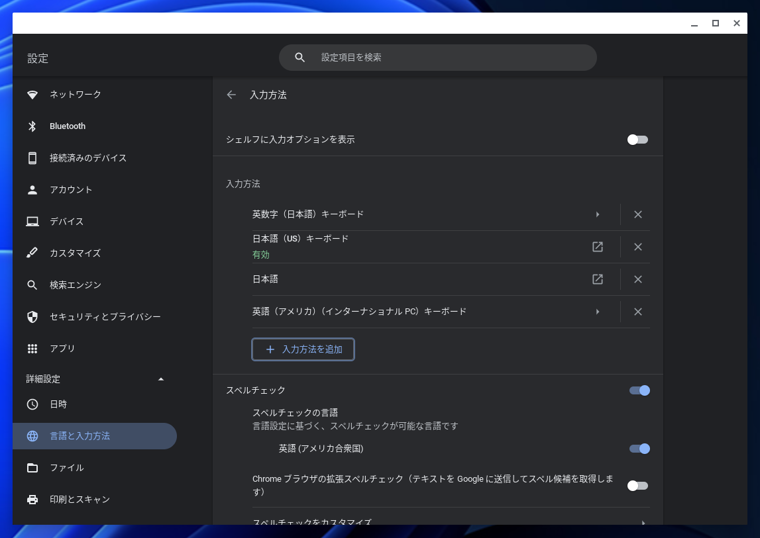Click the 設定 title text
Screen dimensions: 760x538
(x=38, y=59)
